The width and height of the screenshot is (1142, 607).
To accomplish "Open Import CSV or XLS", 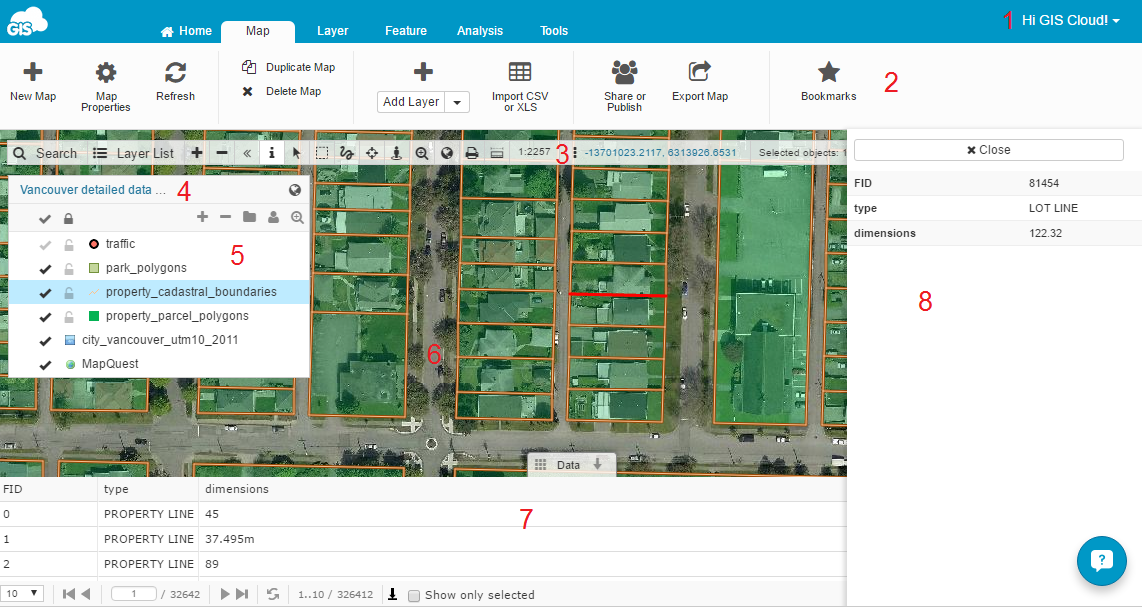I will point(519,72).
